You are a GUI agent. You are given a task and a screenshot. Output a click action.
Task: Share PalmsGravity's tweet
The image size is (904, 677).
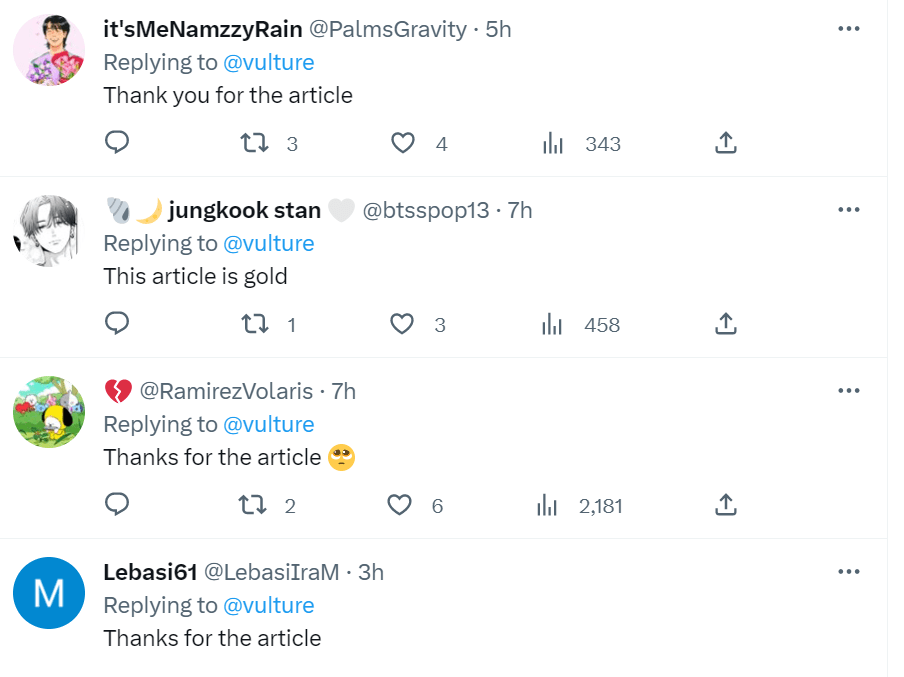click(726, 143)
